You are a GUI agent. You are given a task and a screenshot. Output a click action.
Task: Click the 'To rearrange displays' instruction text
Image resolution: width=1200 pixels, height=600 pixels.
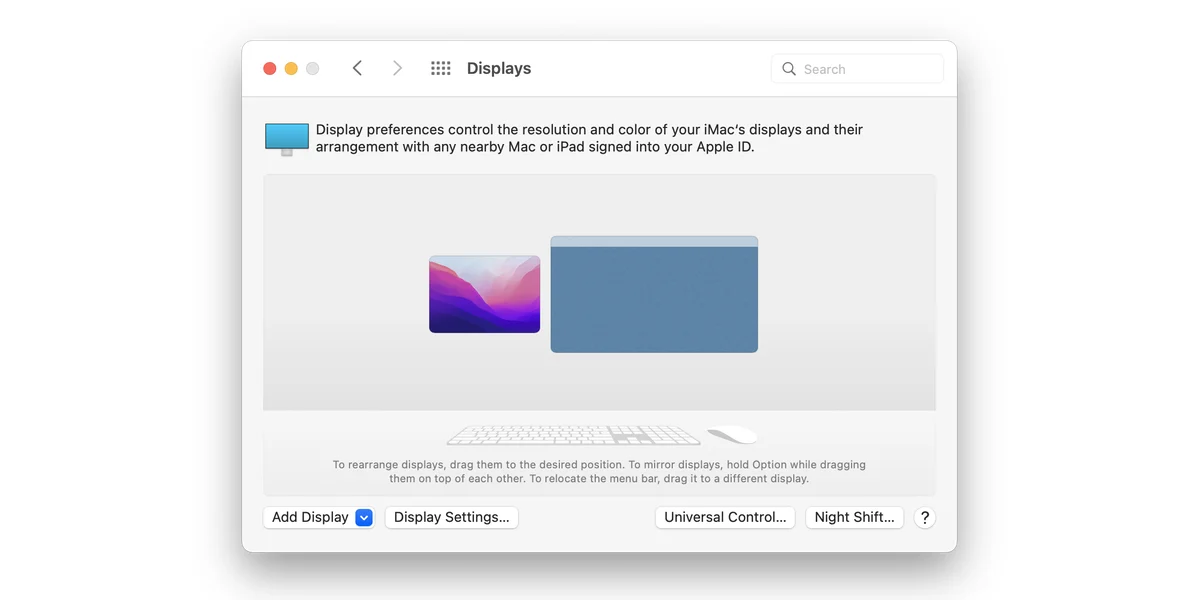point(599,472)
